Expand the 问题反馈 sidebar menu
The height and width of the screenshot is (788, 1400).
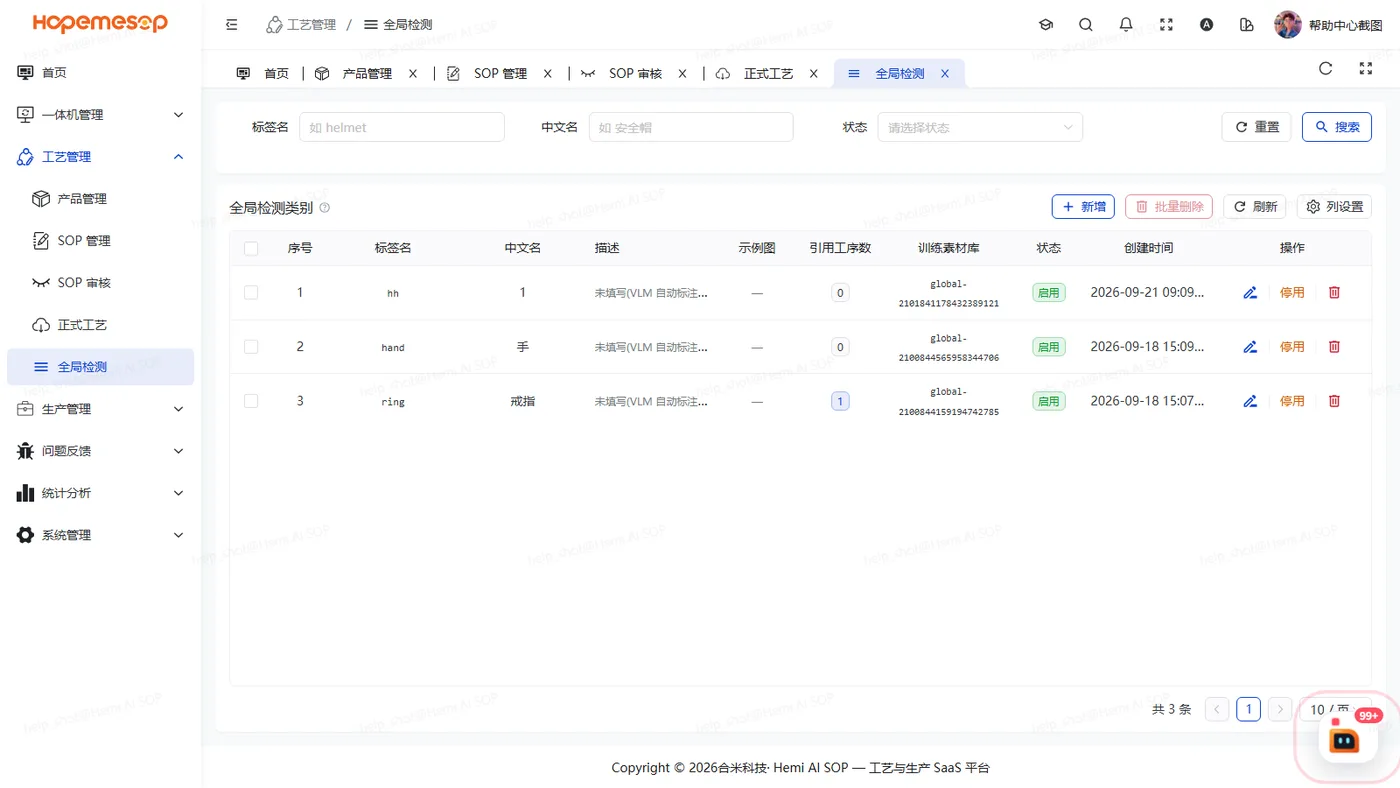click(101, 451)
